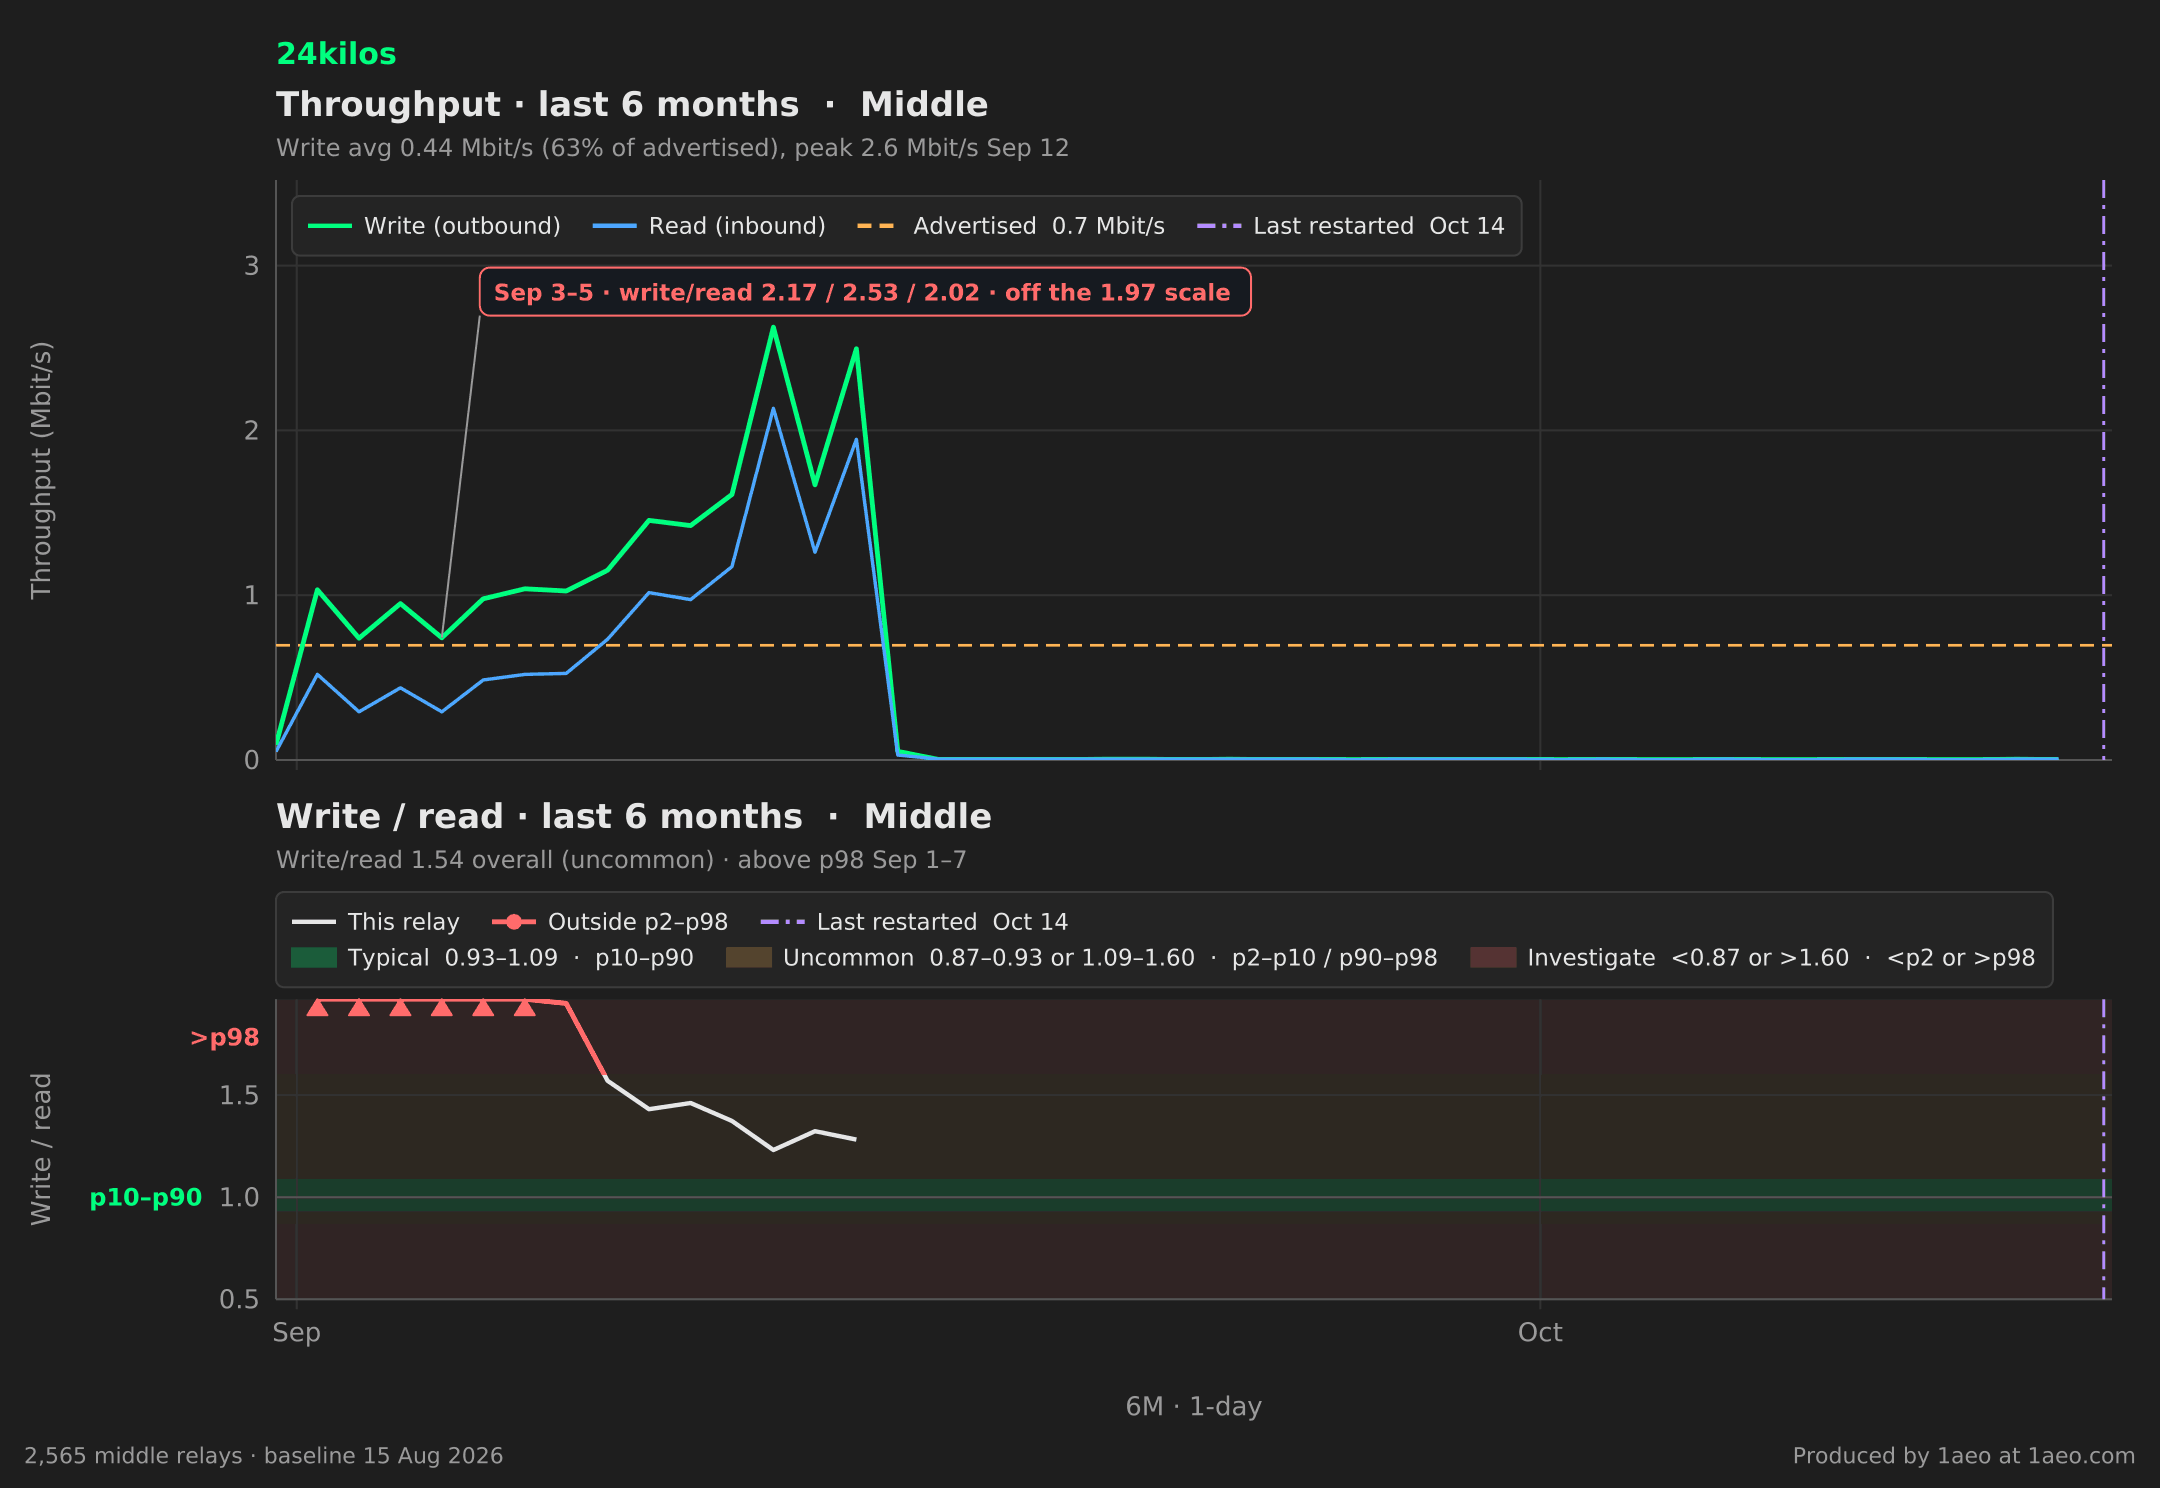
Task: Click the Write / read axis title
Action: pos(41,1149)
